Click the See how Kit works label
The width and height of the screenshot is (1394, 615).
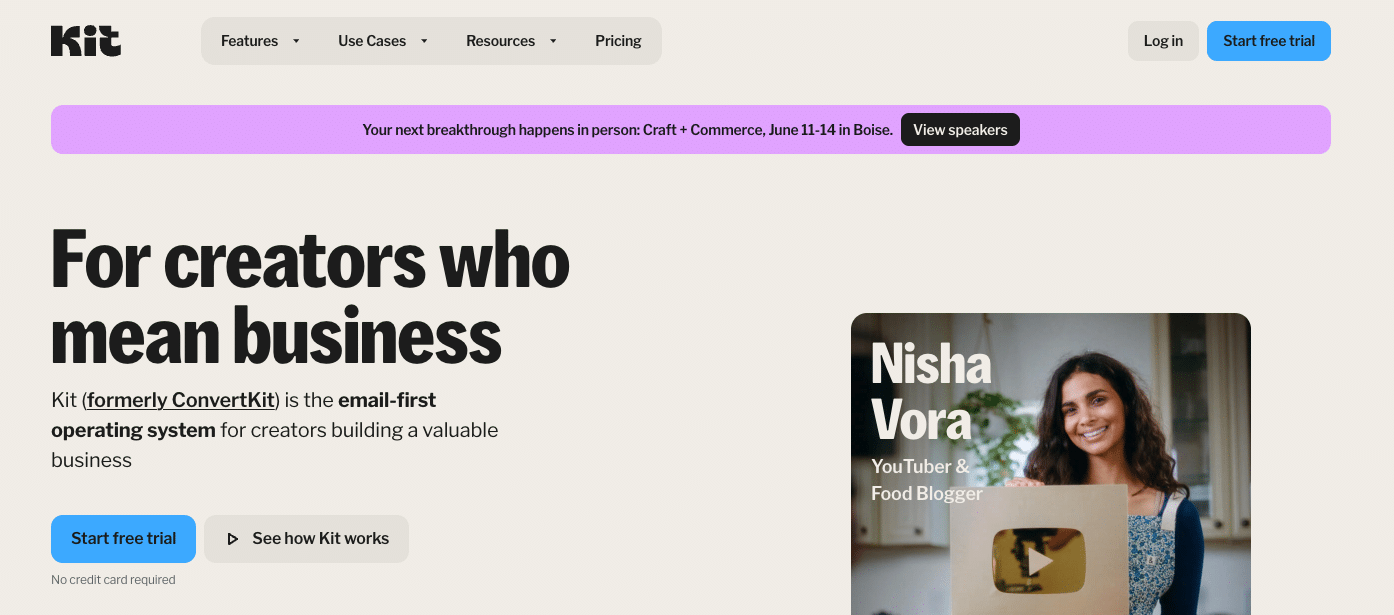pos(320,539)
